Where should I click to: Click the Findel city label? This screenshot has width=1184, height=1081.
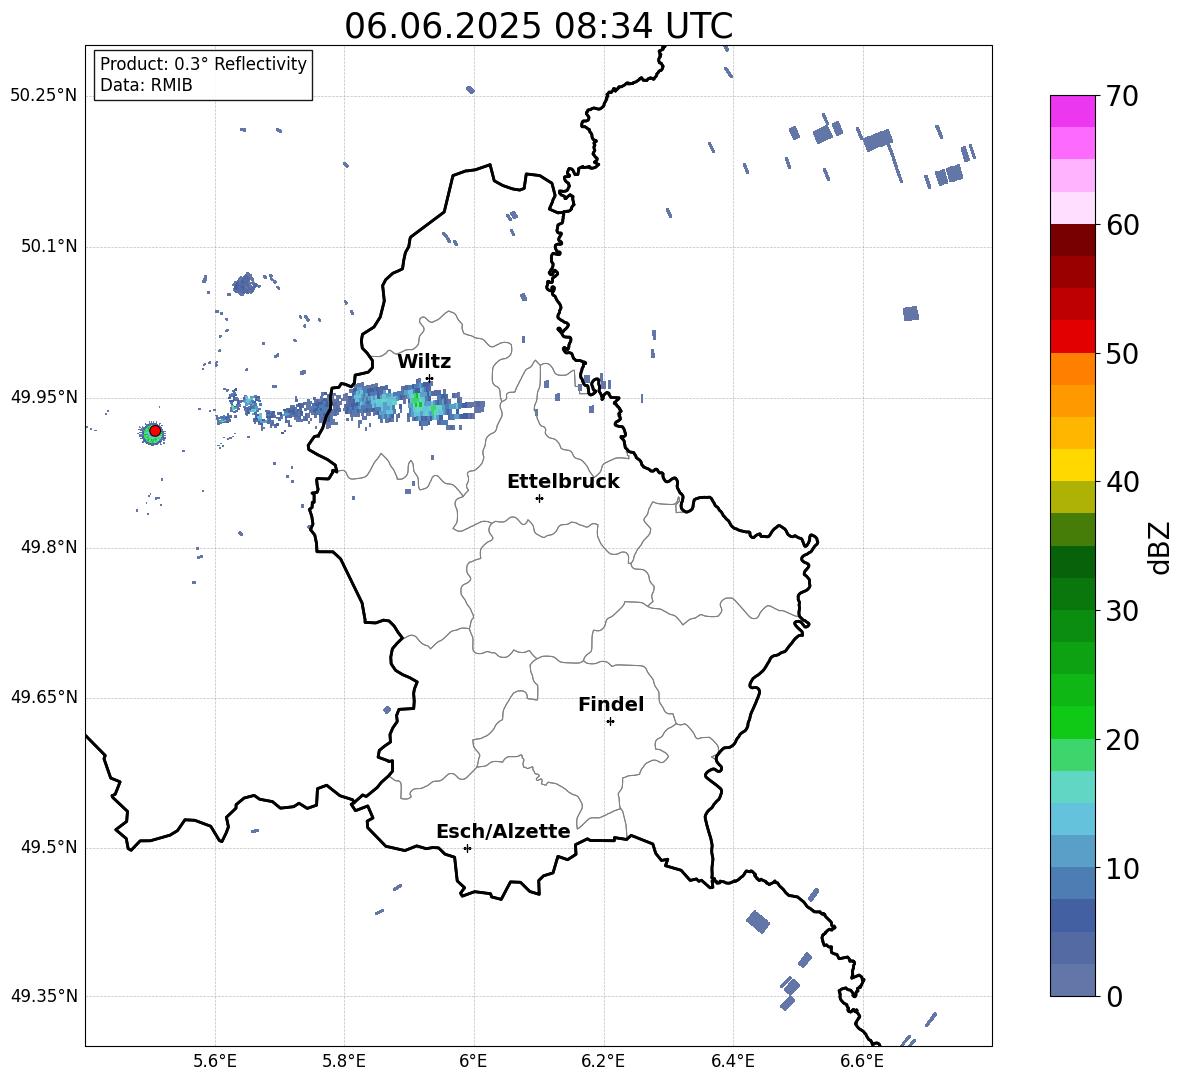(611, 704)
